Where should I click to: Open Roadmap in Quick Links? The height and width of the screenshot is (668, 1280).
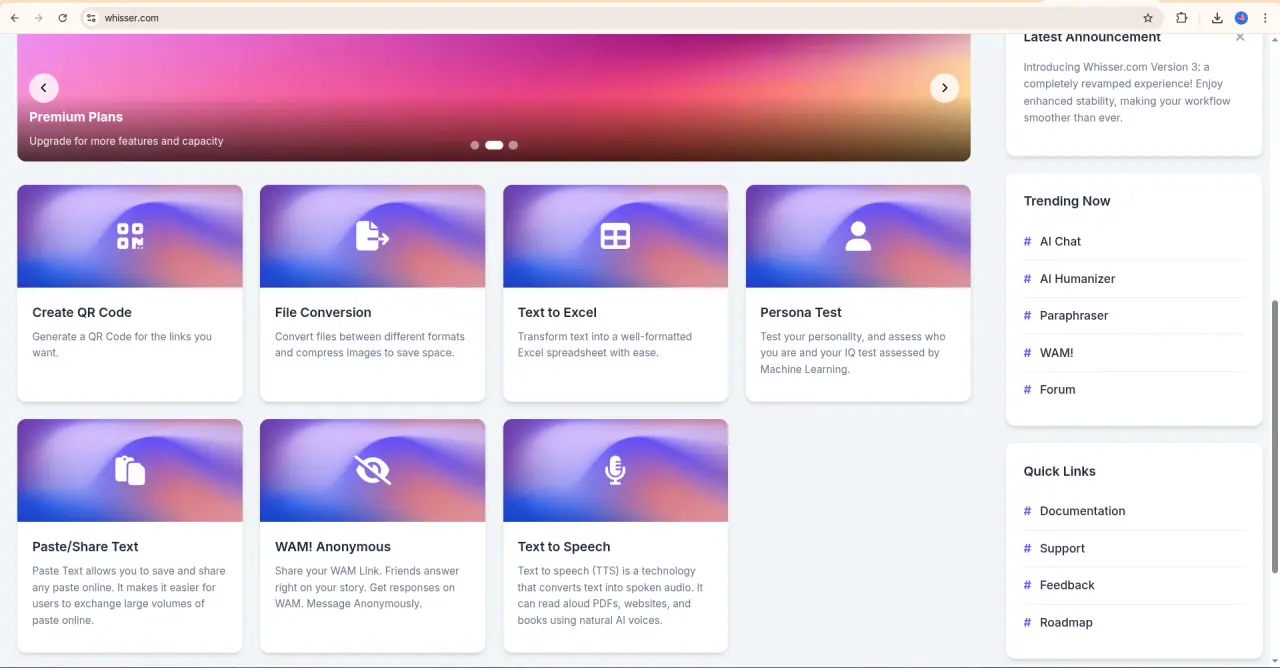pyautogui.click(x=1066, y=622)
